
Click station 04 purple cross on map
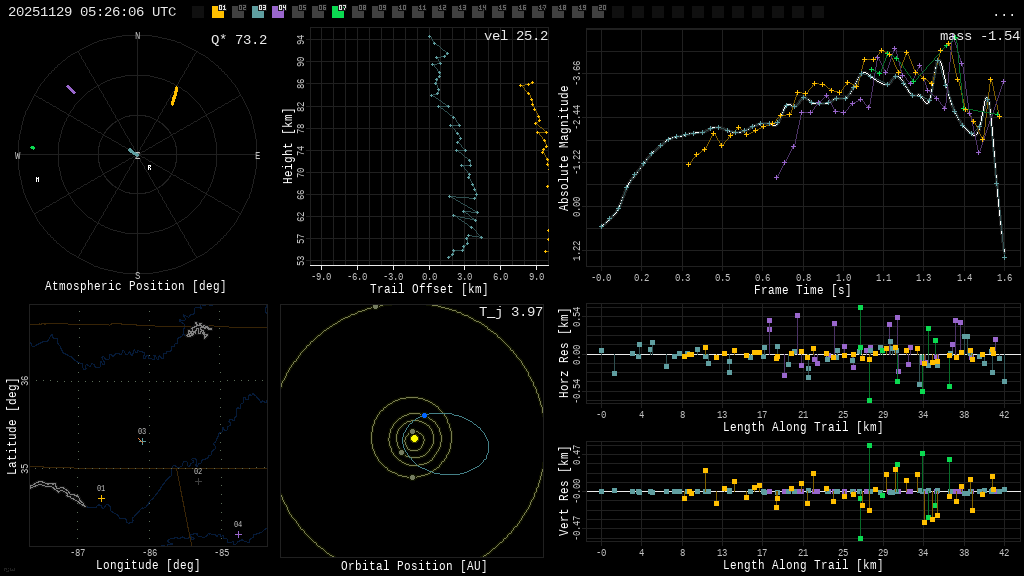tap(238, 534)
